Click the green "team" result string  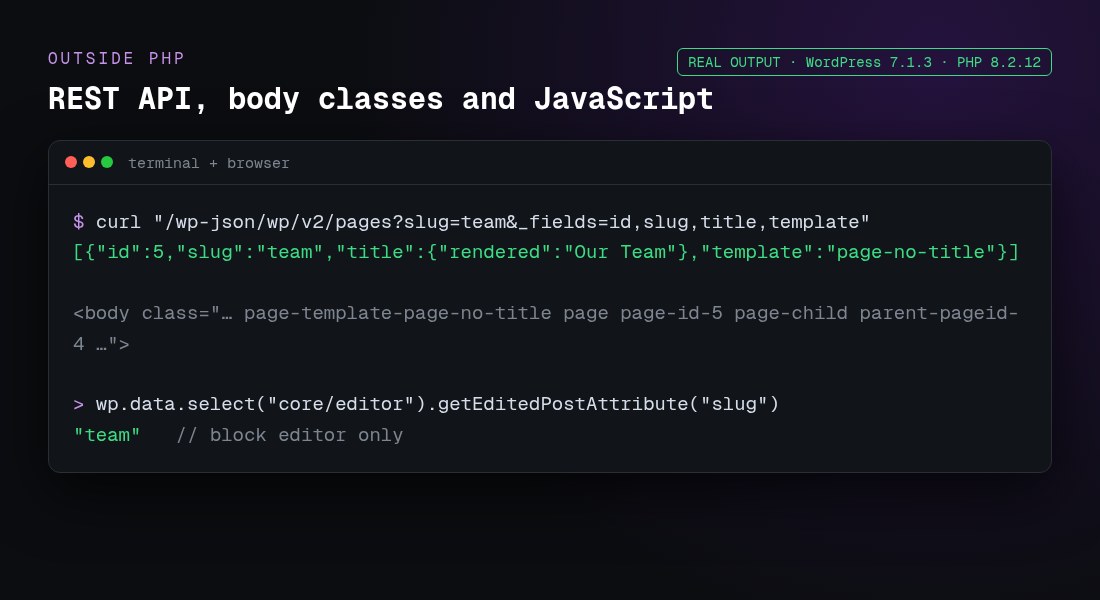pyautogui.click(x=107, y=435)
